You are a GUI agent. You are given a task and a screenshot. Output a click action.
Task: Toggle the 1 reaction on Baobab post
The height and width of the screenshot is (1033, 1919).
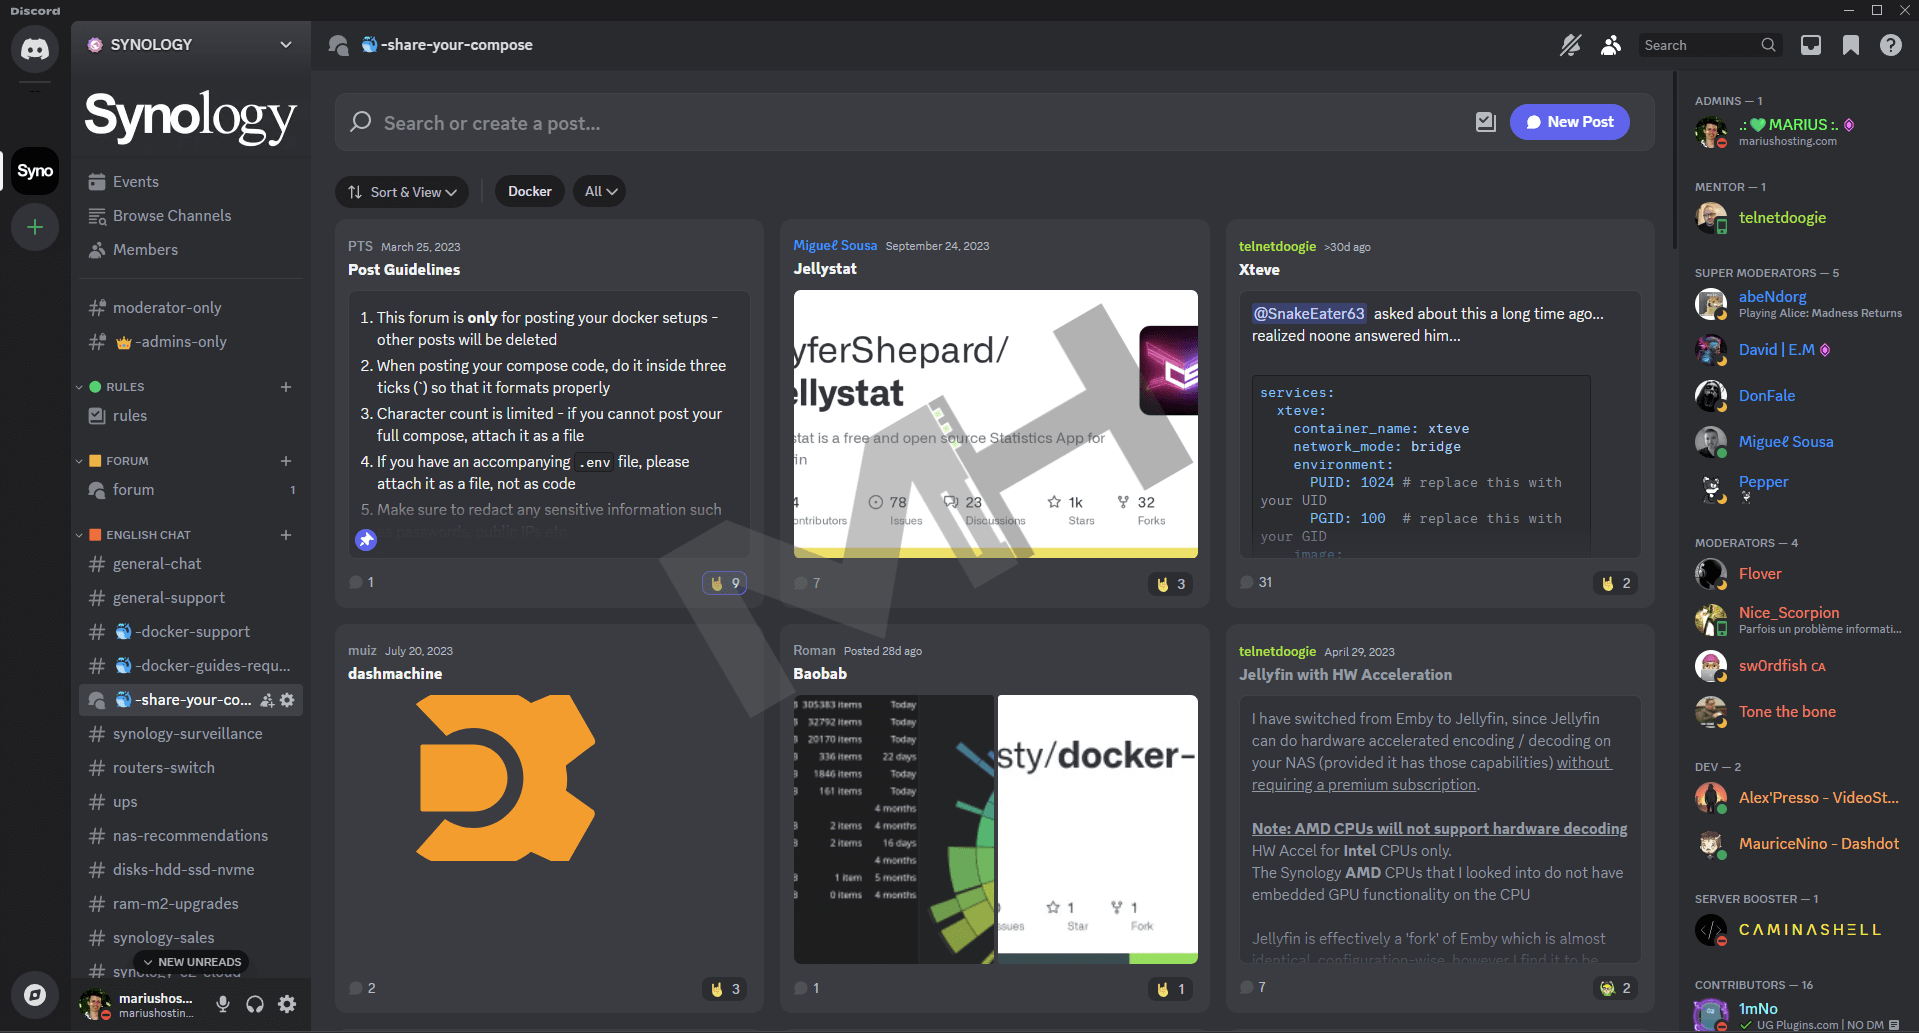[x=1170, y=989]
